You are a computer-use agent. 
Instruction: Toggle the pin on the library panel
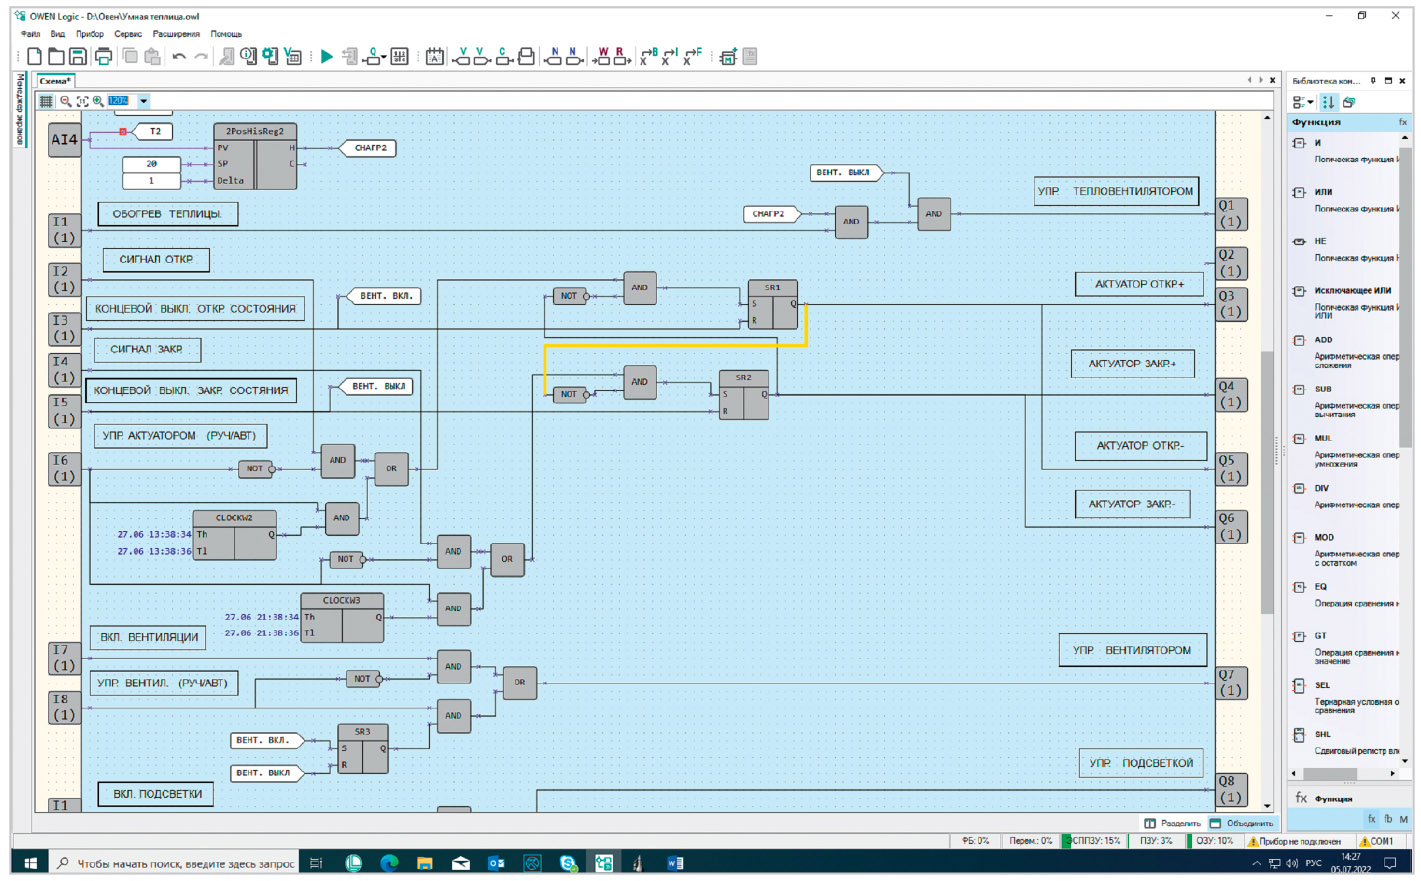click(1373, 81)
